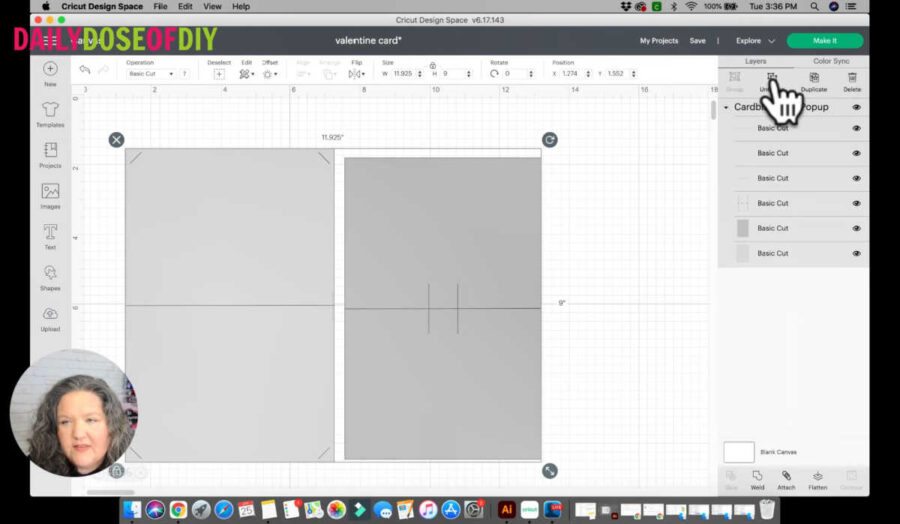The image size is (900, 524).
Task: Open Chrome from the dock
Action: click(178, 509)
